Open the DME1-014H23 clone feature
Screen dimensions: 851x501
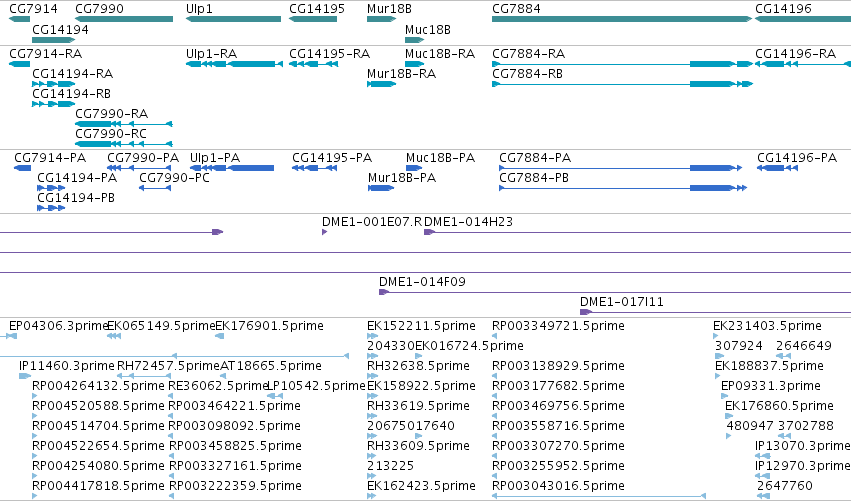pyautogui.click(x=638, y=232)
